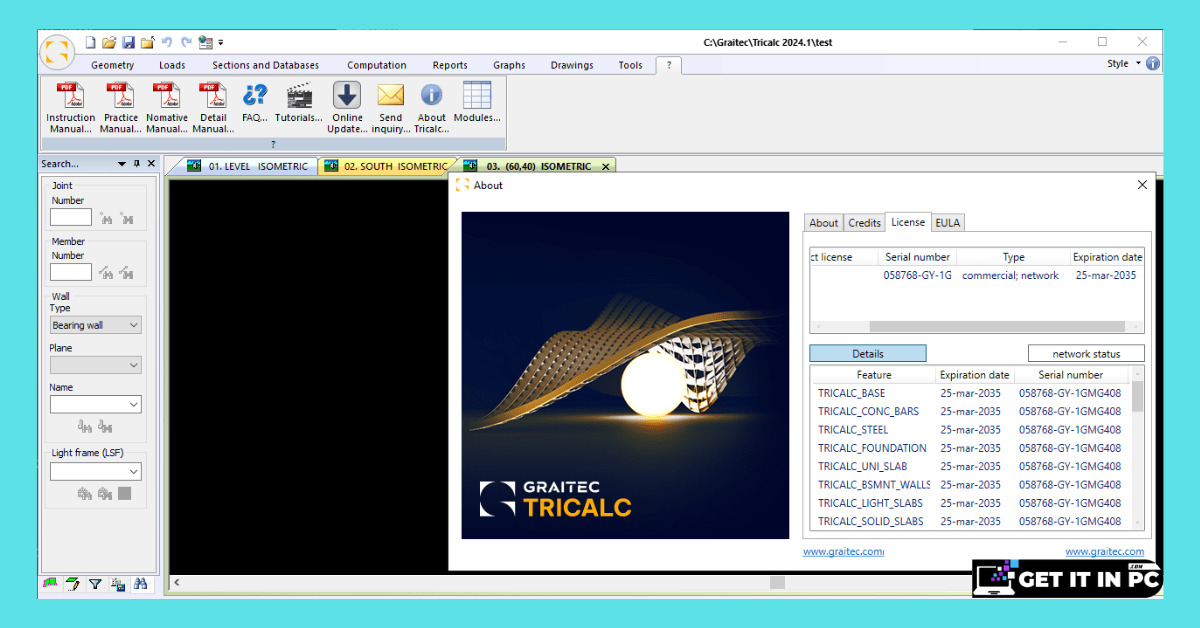The image size is (1200, 628).
Task: Select the TRICALC_FOUNDATION feature row
Action: pyautogui.click(x=970, y=448)
